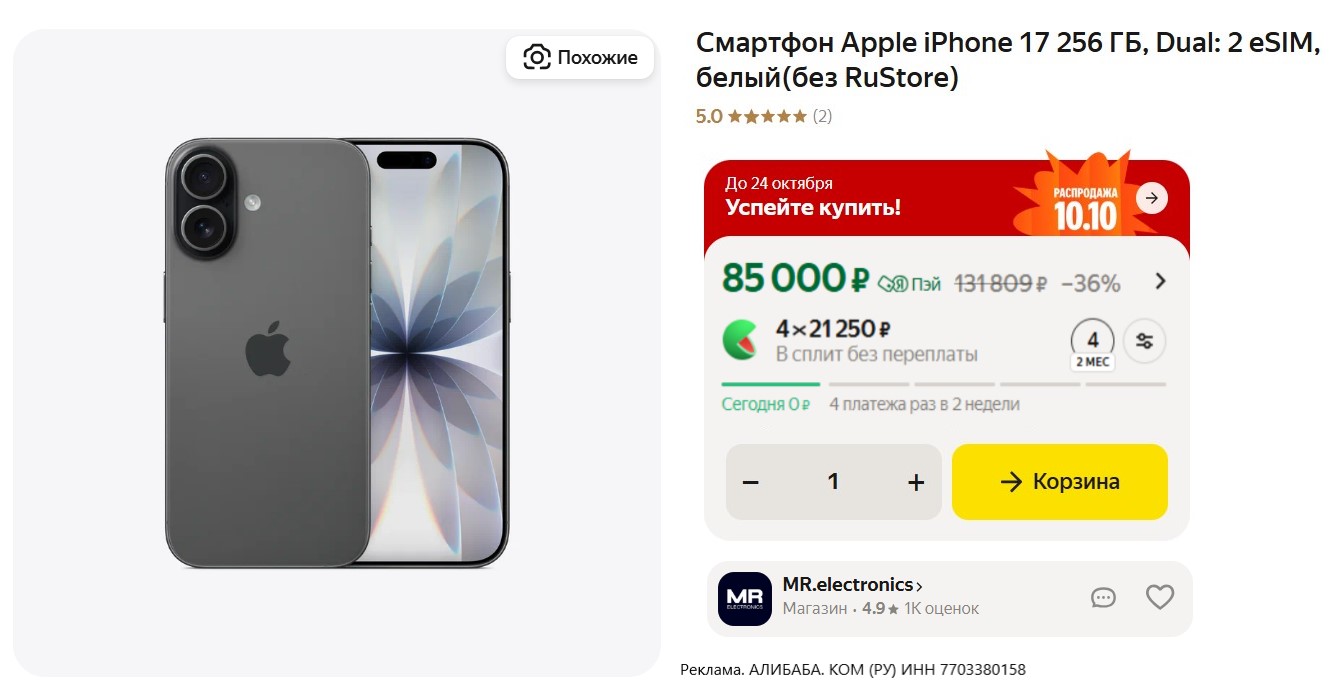1331x687 pixels.
Task: Open chat with seller via speech bubble icon
Action: 1103,597
